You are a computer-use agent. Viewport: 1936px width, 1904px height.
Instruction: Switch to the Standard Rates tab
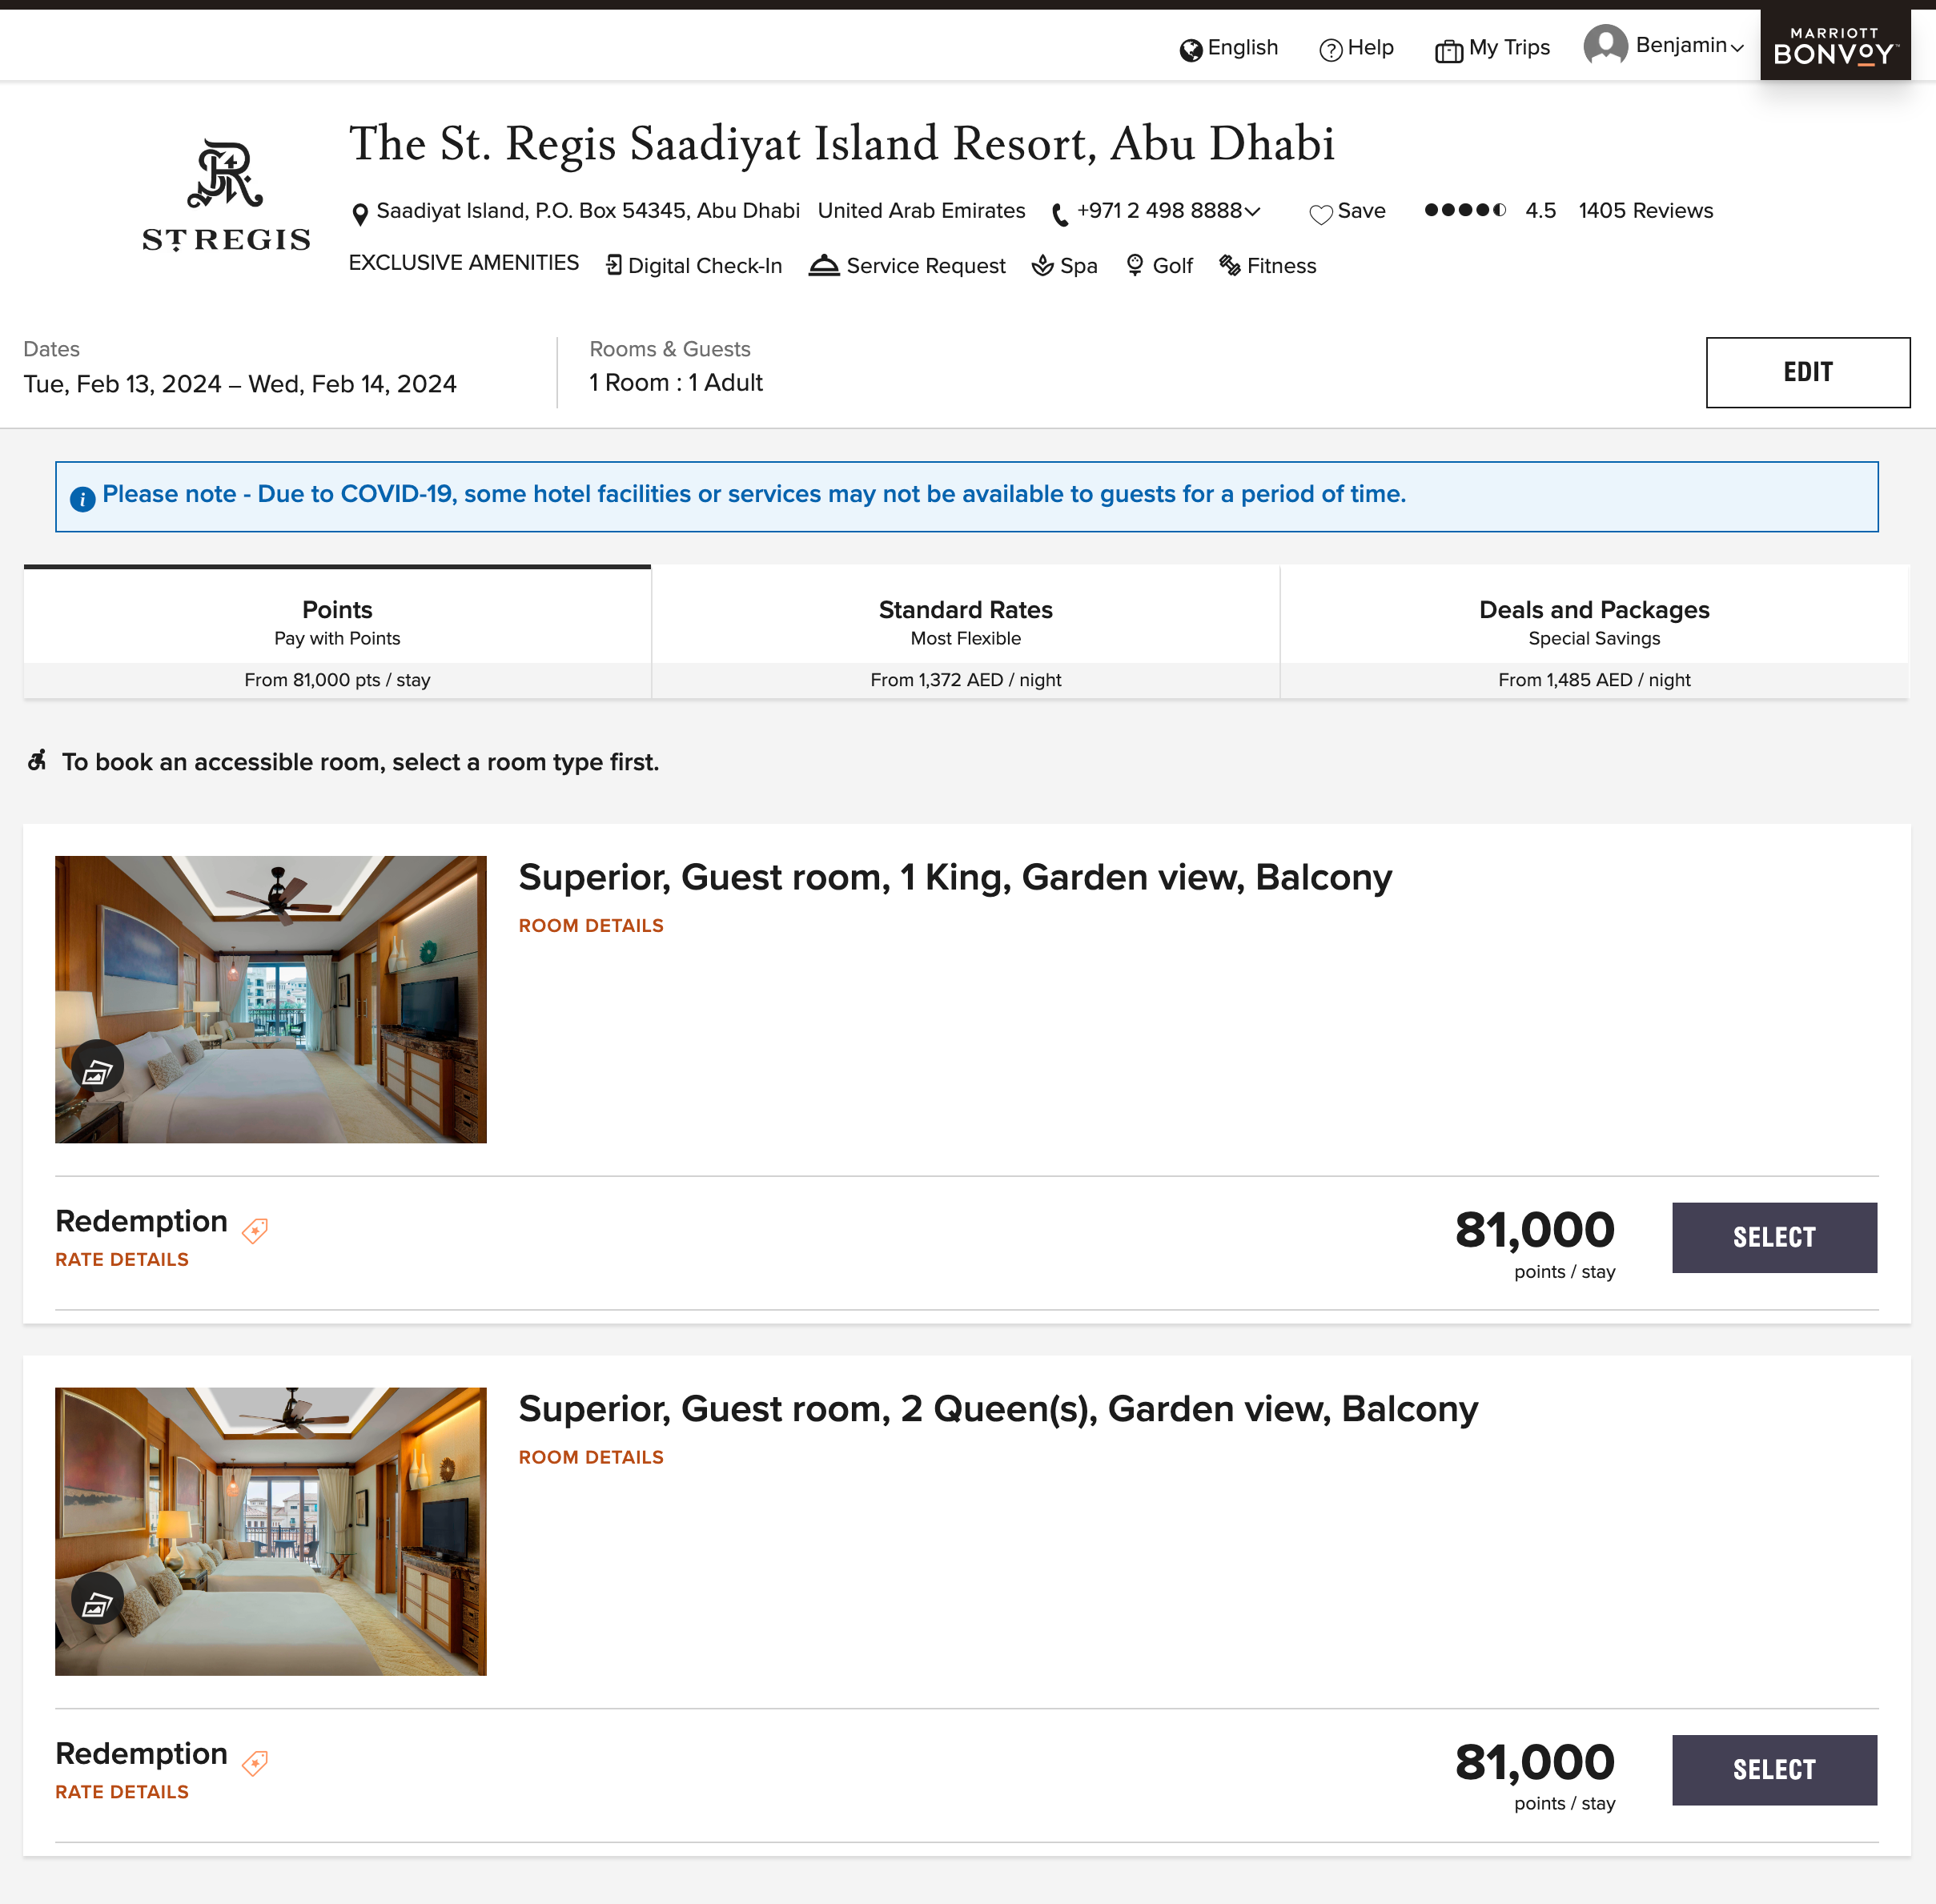966,631
